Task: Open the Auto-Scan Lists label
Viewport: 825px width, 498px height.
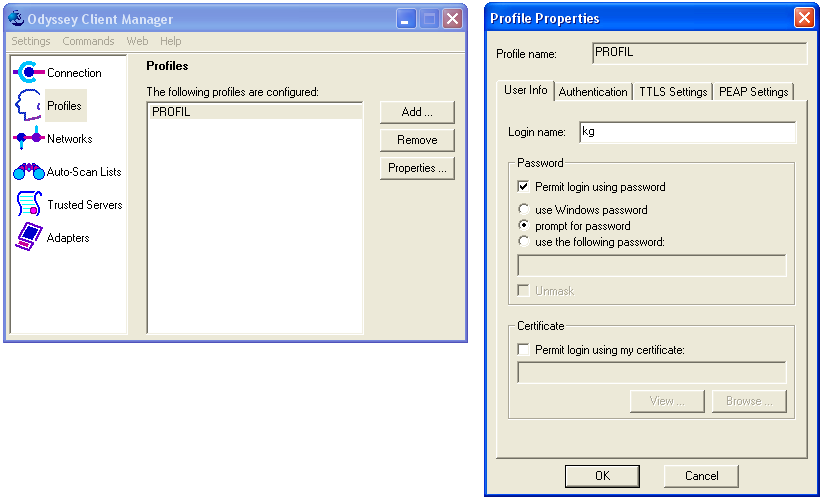Action: pyautogui.click(x=84, y=172)
